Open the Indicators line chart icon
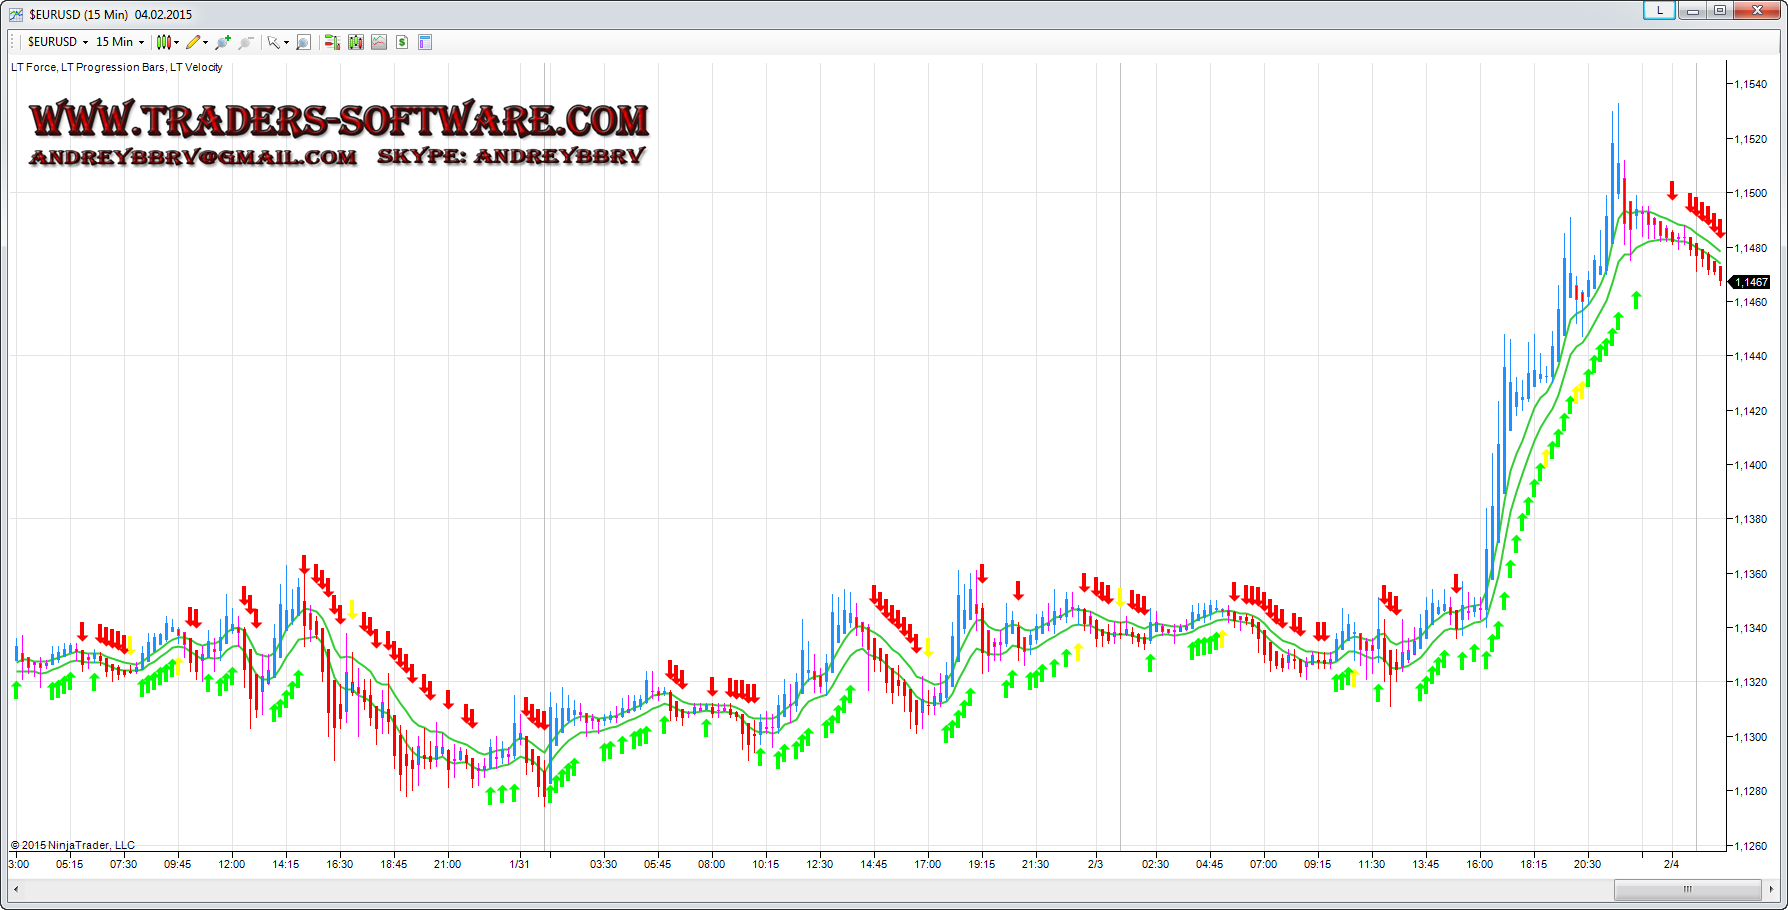Screen dimensions: 1788x910 [x=379, y=42]
